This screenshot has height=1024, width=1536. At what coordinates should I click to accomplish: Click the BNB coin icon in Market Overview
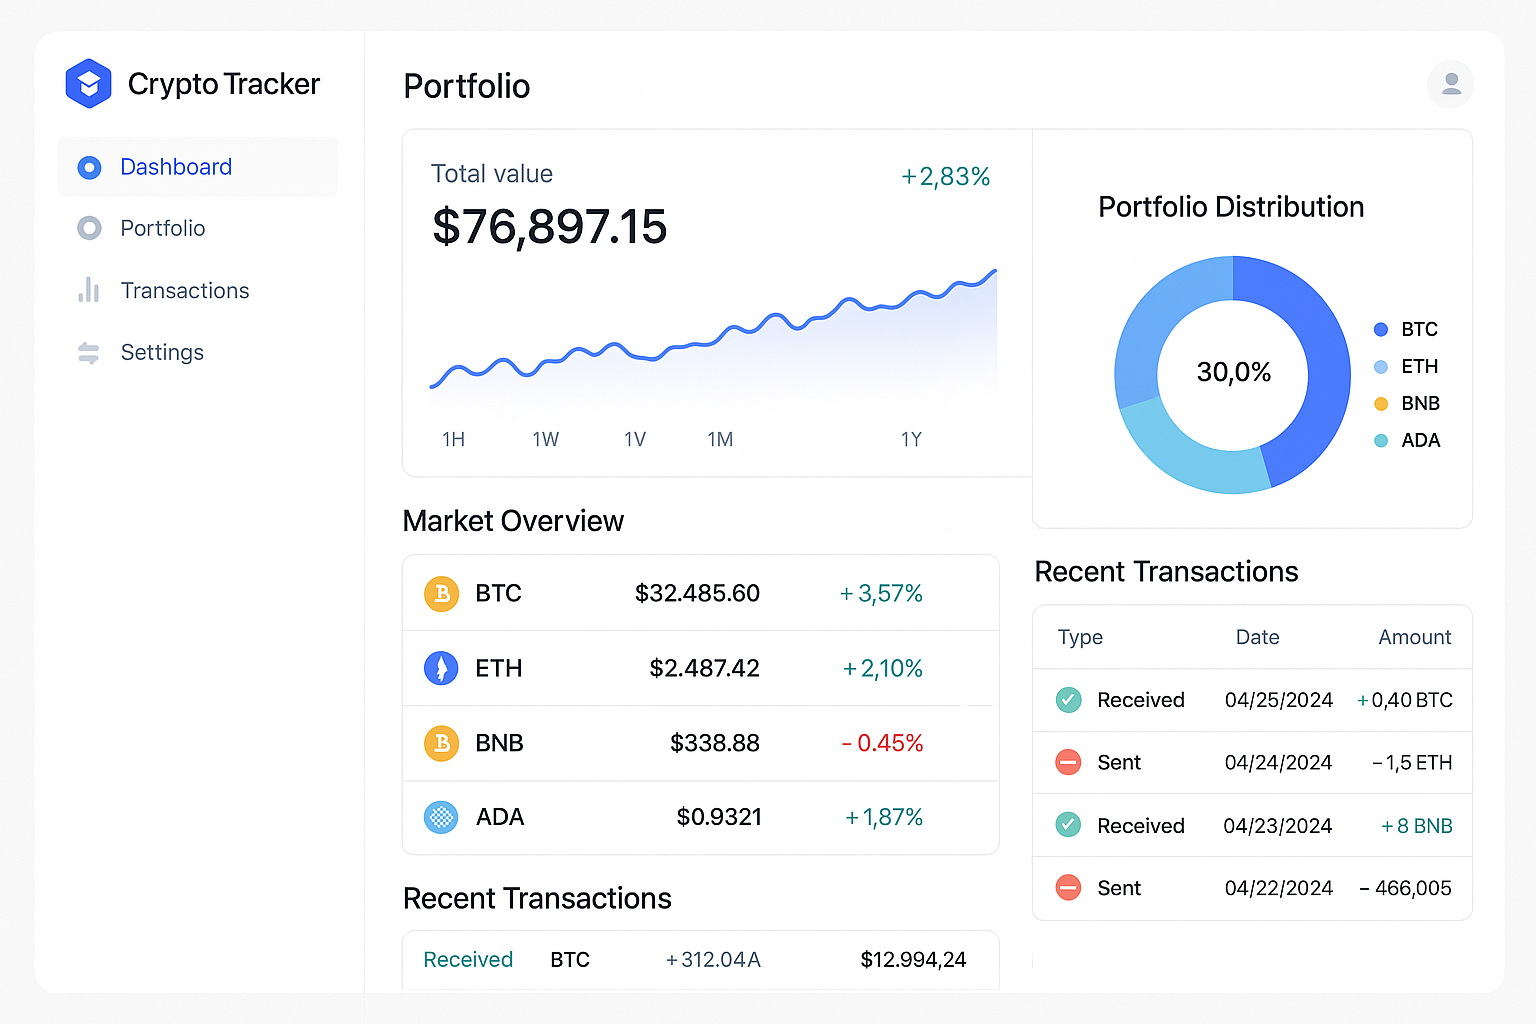441,743
